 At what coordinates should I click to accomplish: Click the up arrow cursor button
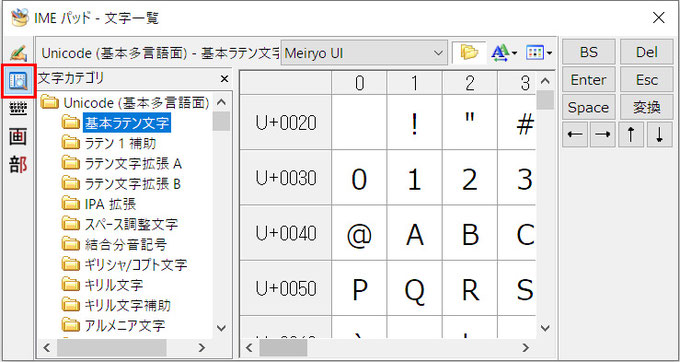631,135
